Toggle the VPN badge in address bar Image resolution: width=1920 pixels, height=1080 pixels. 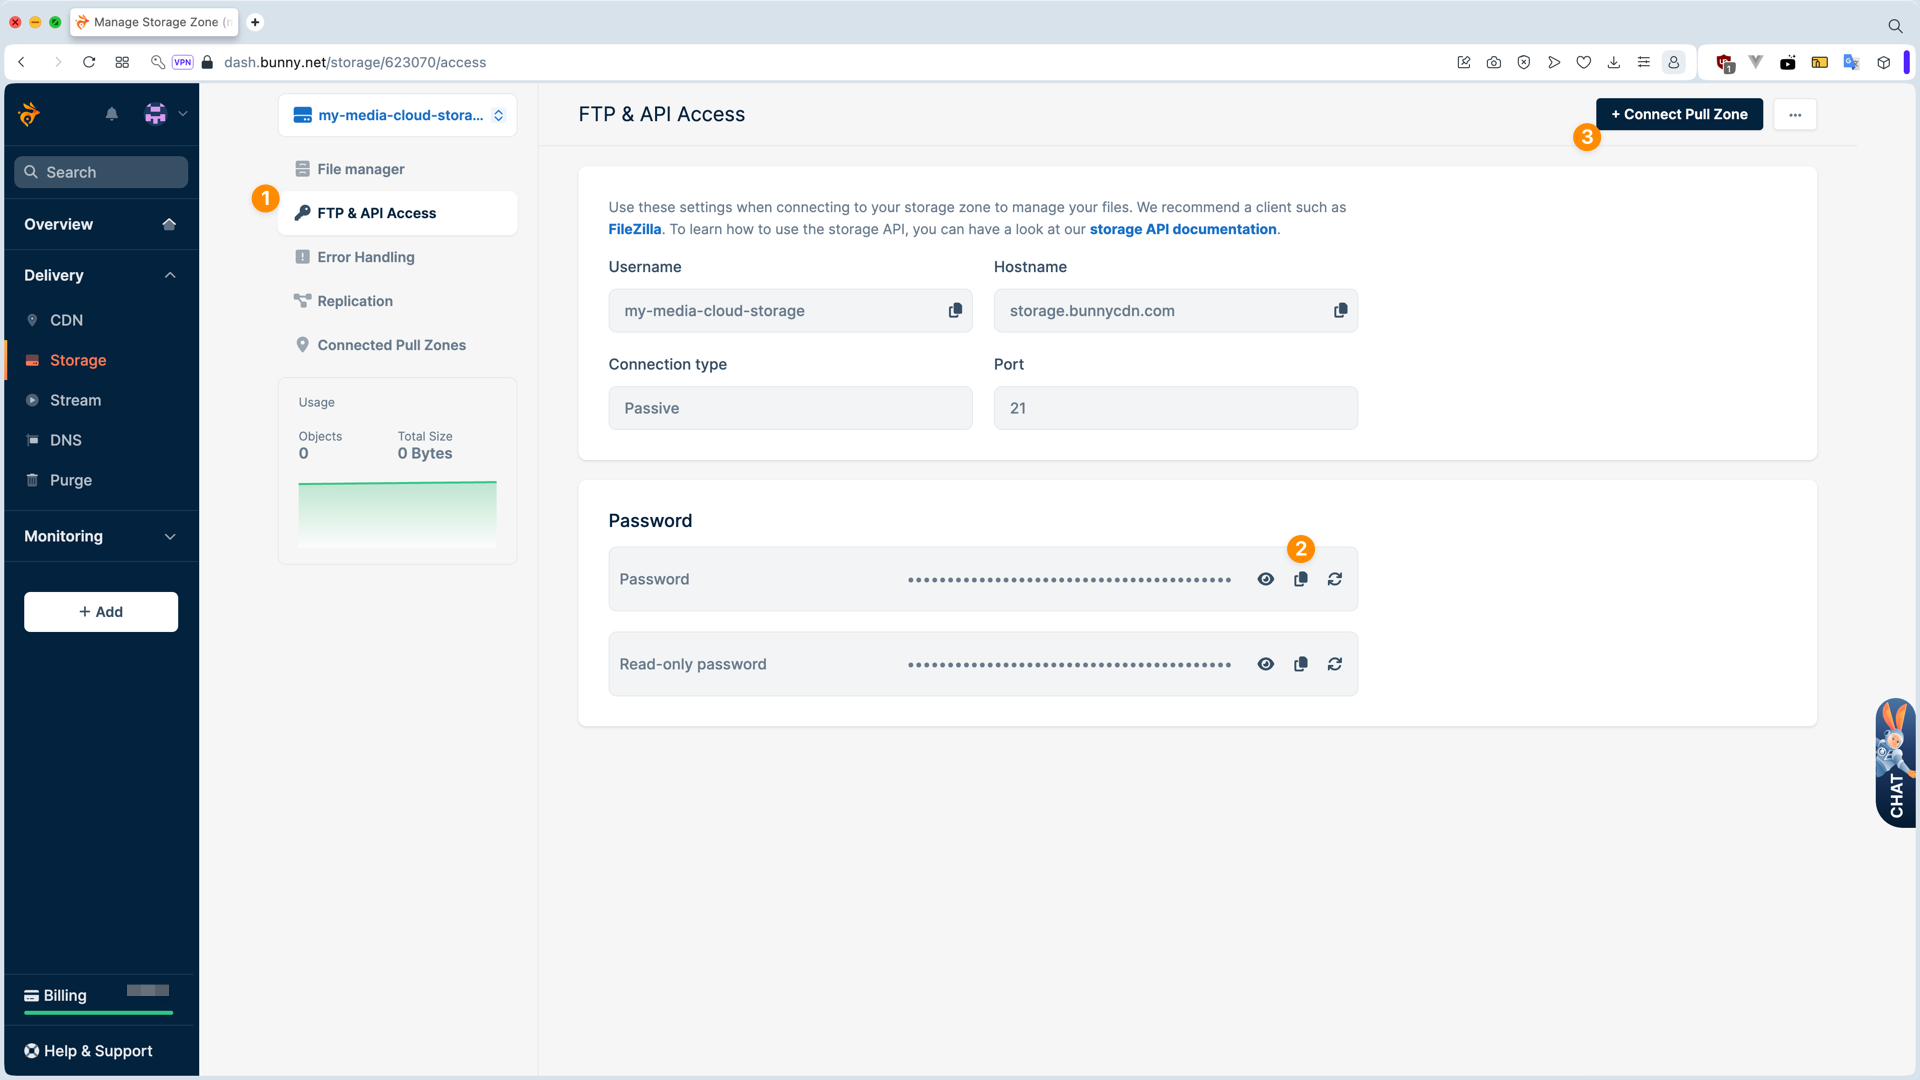pos(182,62)
